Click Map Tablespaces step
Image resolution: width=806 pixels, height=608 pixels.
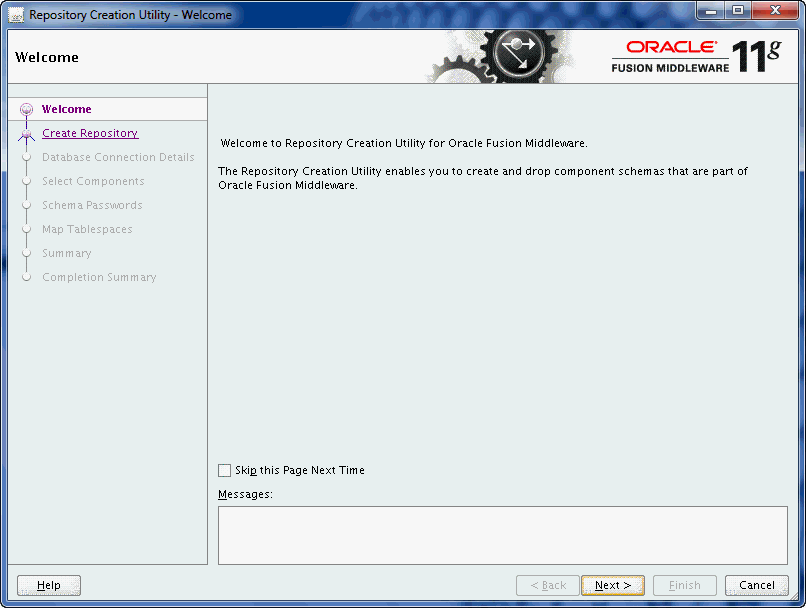click(x=87, y=229)
